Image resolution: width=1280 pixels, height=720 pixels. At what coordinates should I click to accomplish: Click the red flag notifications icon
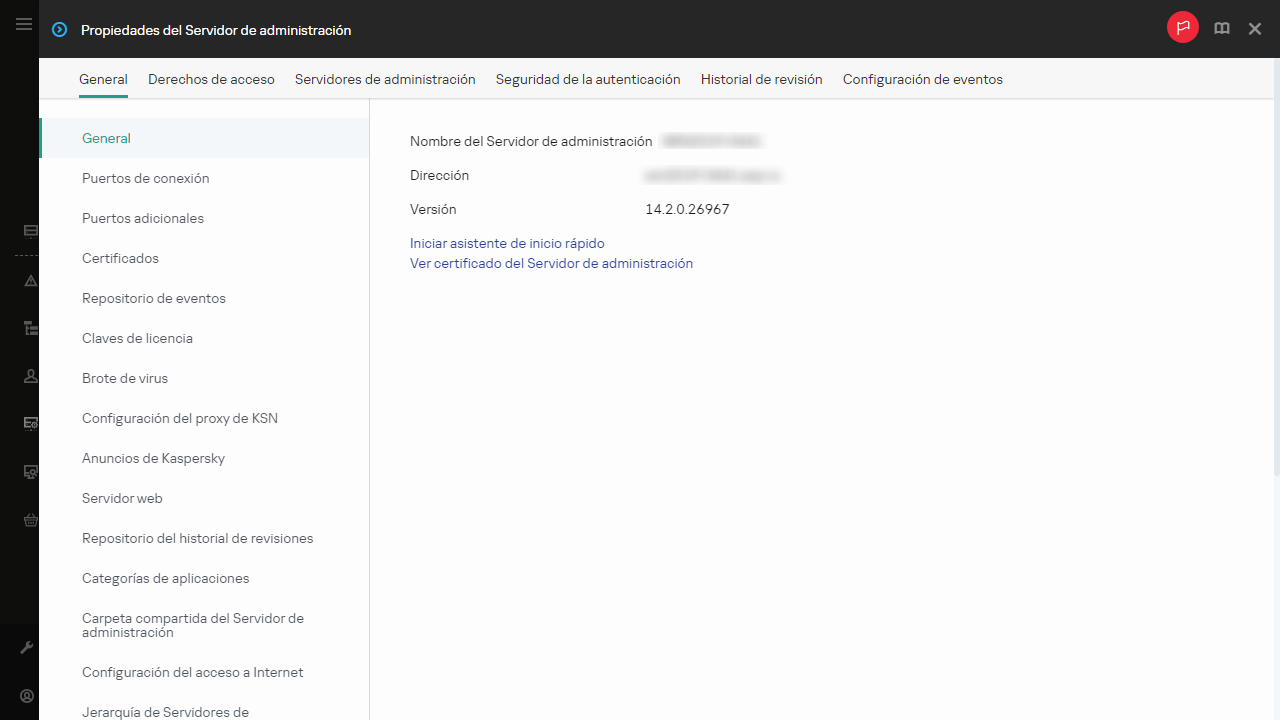tap(1182, 28)
